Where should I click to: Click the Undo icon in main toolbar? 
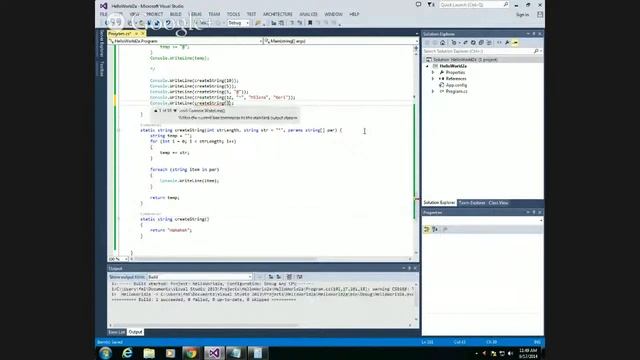pos(168,23)
